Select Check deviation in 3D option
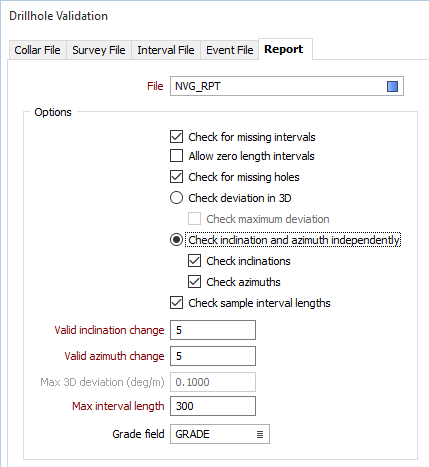Screen dimensions: 429x467 tap(176, 198)
